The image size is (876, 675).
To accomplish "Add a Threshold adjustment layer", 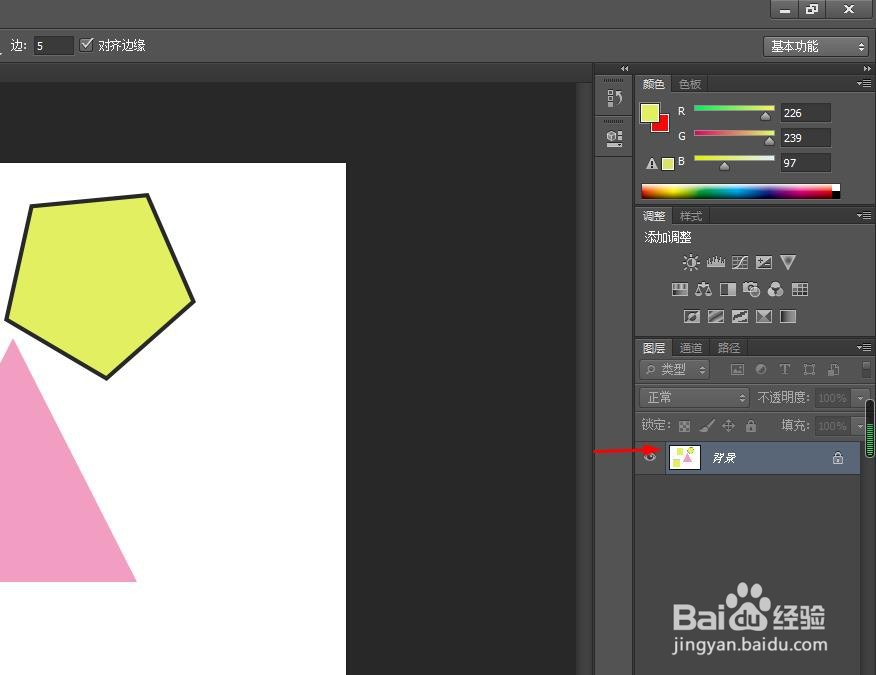I will click(740, 317).
